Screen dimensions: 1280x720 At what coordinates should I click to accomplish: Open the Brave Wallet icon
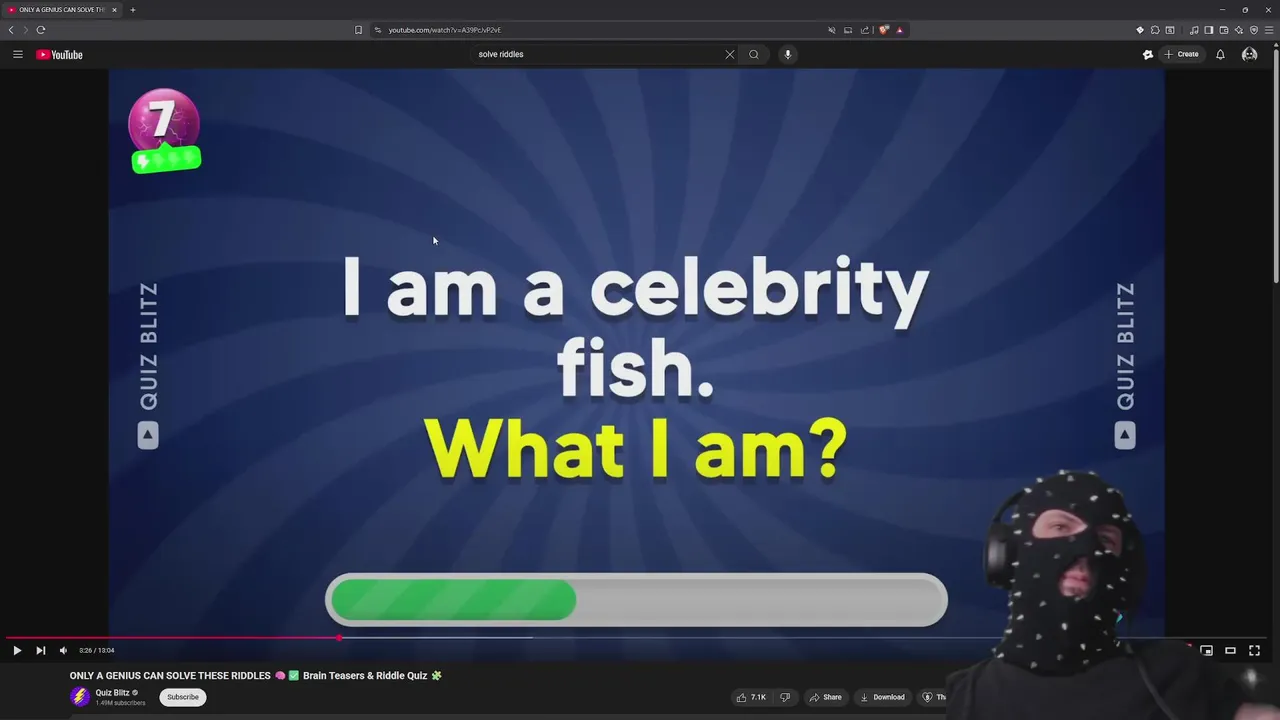(x=1223, y=30)
